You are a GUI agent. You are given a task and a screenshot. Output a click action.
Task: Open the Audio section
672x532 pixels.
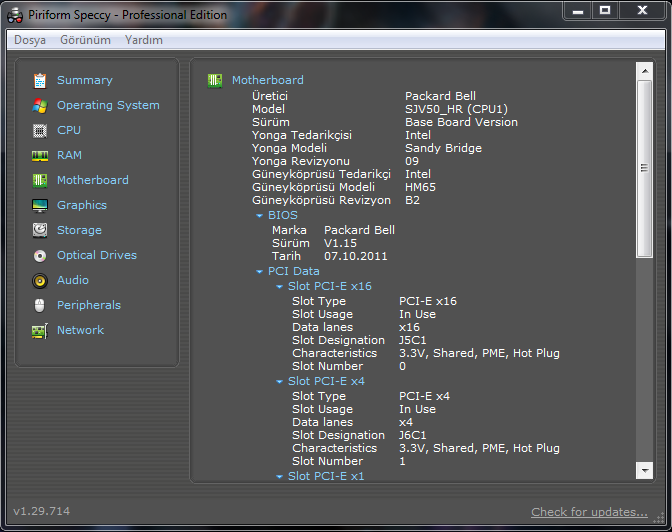(x=73, y=280)
